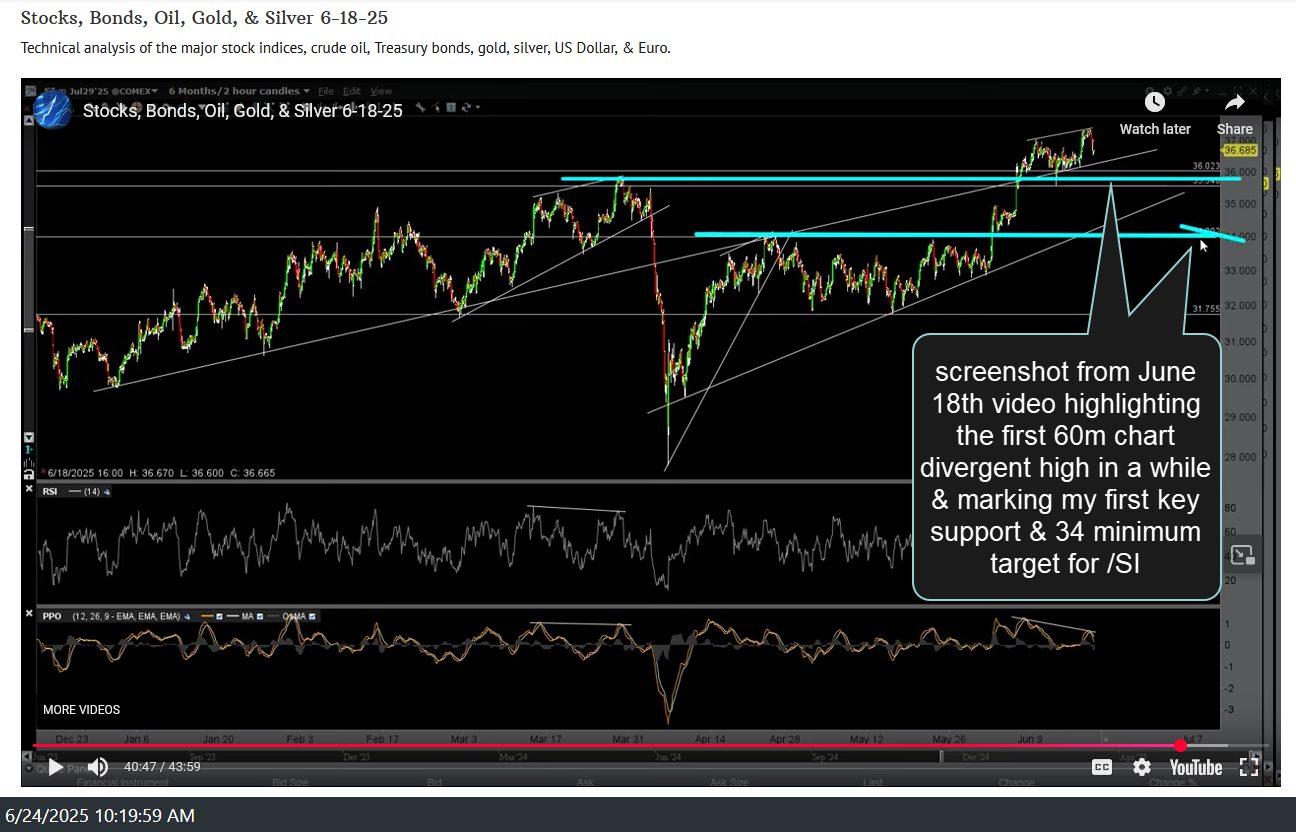
Task: Toggle closed captions on the video
Action: point(1101,767)
